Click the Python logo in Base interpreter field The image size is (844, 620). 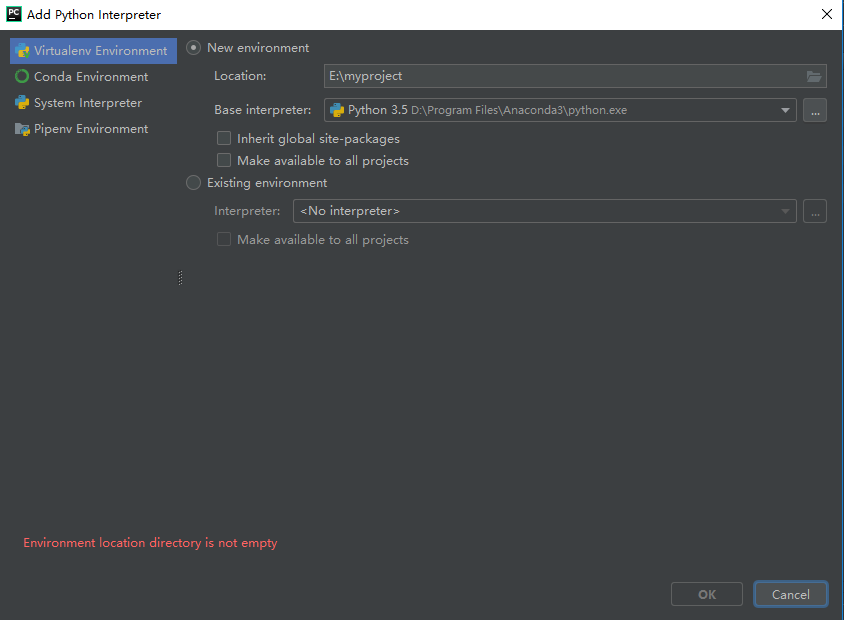337,110
